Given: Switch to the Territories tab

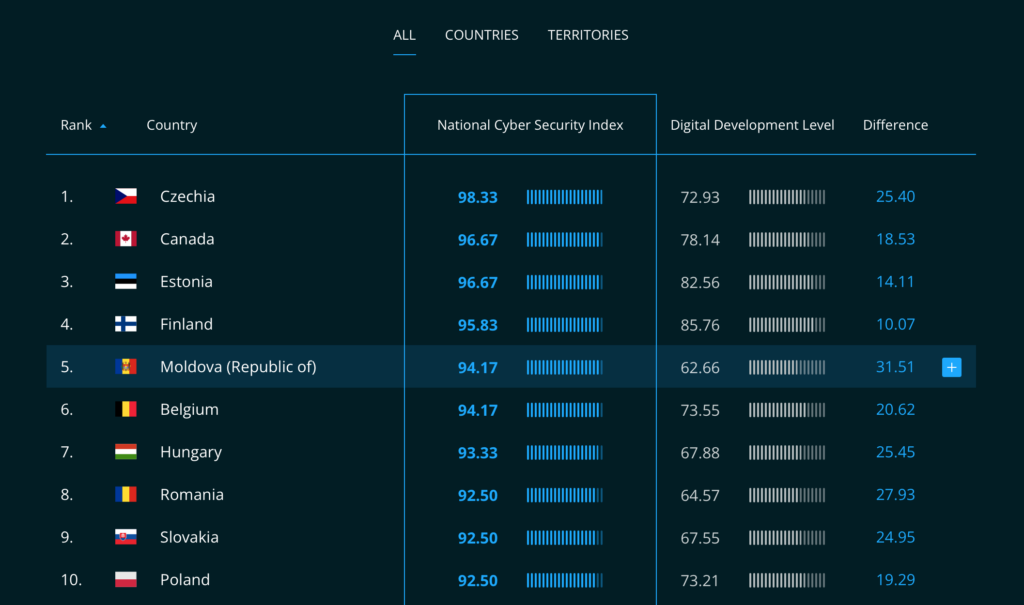Looking at the screenshot, I should tap(588, 35).
